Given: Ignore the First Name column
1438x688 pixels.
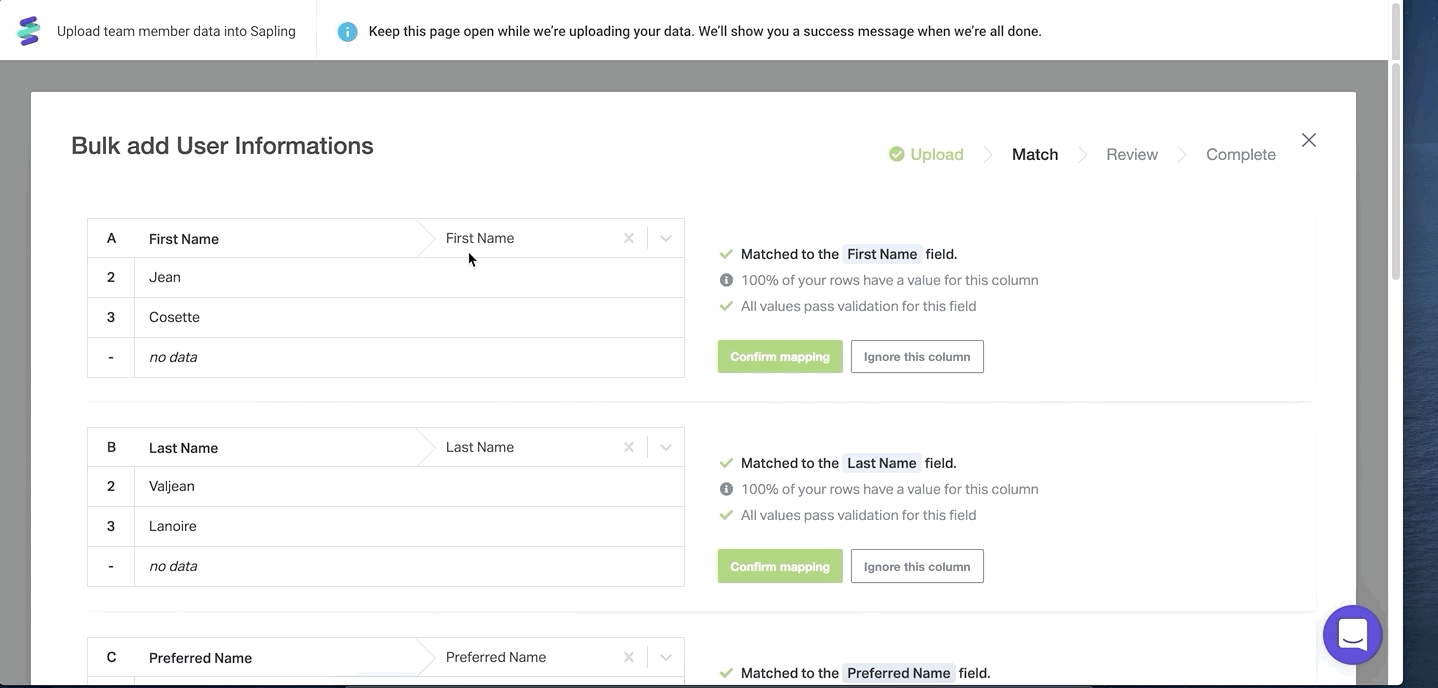Looking at the screenshot, I should coord(917,357).
